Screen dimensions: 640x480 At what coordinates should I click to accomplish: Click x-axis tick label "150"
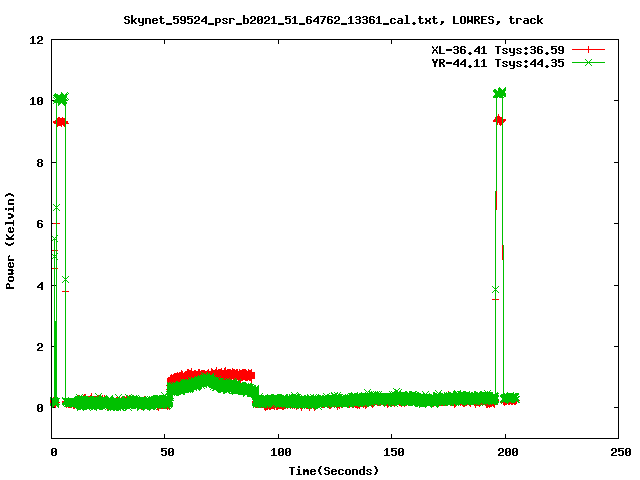tap(393, 452)
